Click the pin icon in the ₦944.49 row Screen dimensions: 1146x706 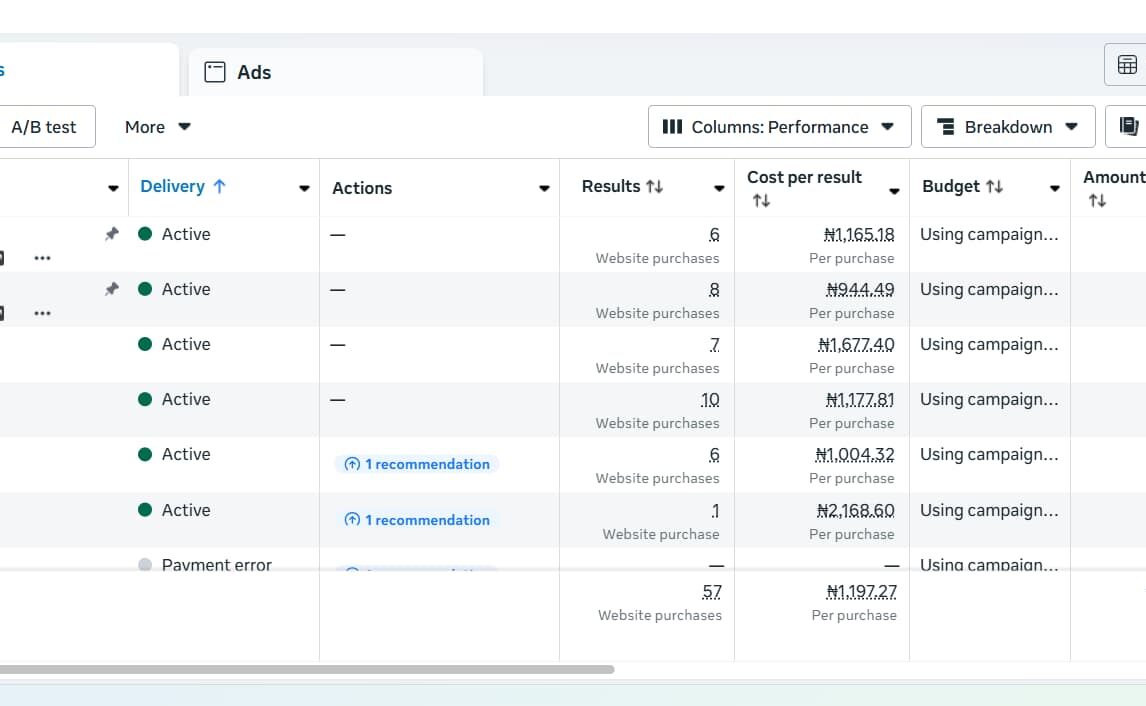pyautogui.click(x=111, y=289)
